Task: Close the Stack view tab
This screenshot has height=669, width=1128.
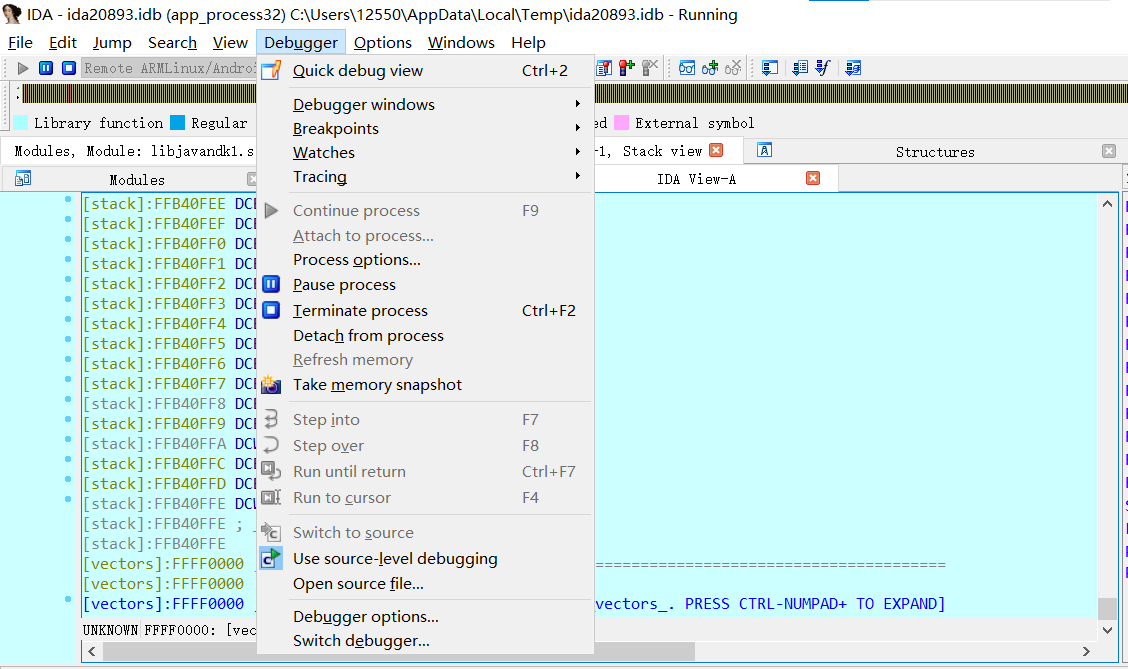Action: coord(716,150)
